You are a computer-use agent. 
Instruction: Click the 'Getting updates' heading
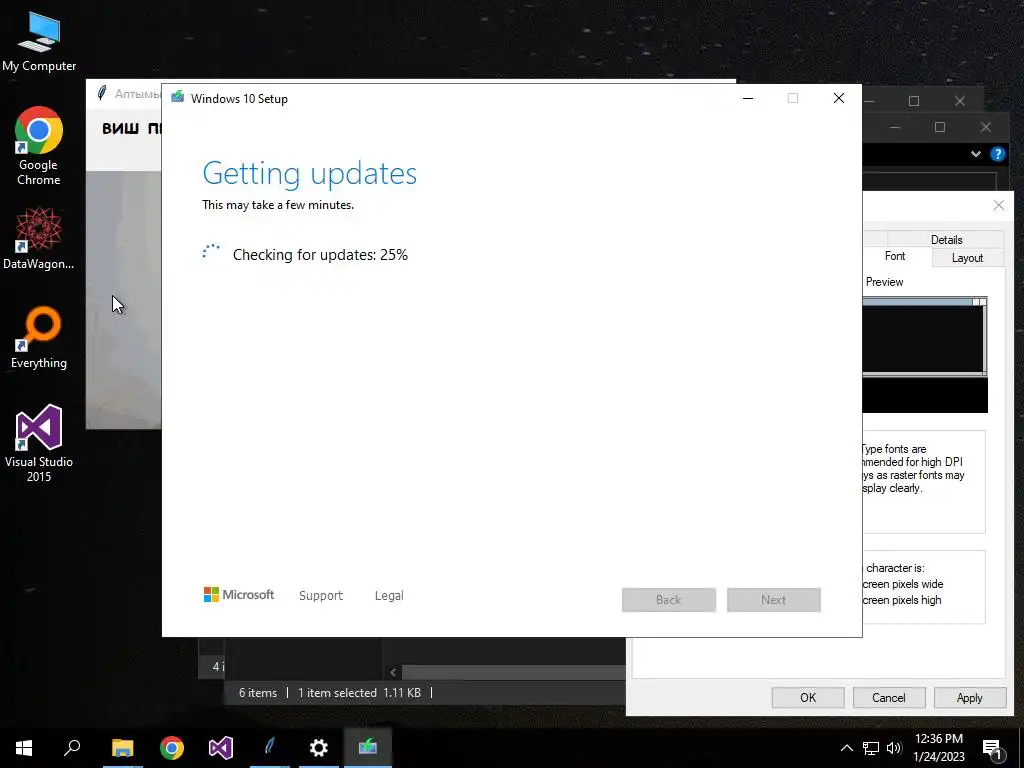[x=310, y=174]
